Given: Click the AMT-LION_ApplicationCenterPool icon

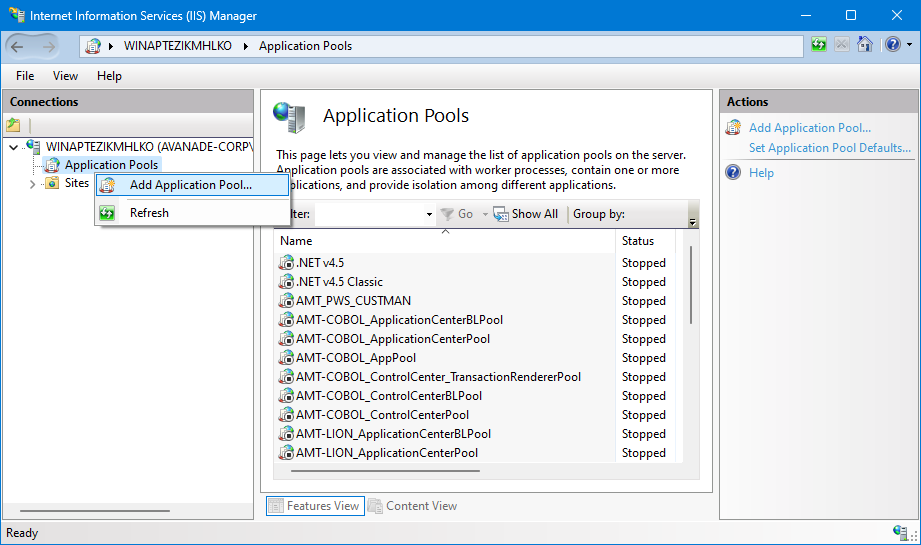Looking at the screenshot, I should click(286, 453).
